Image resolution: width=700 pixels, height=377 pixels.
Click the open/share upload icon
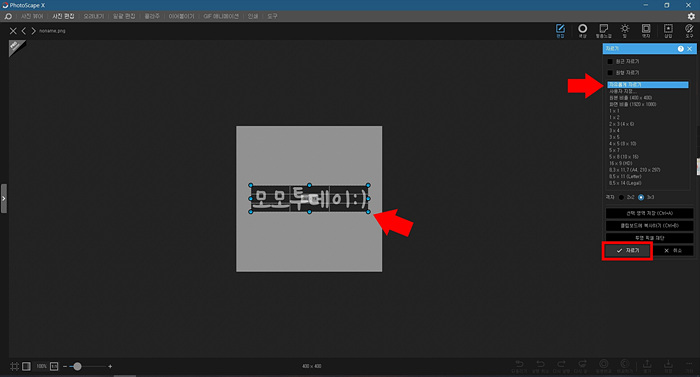click(x=647, y=366)
